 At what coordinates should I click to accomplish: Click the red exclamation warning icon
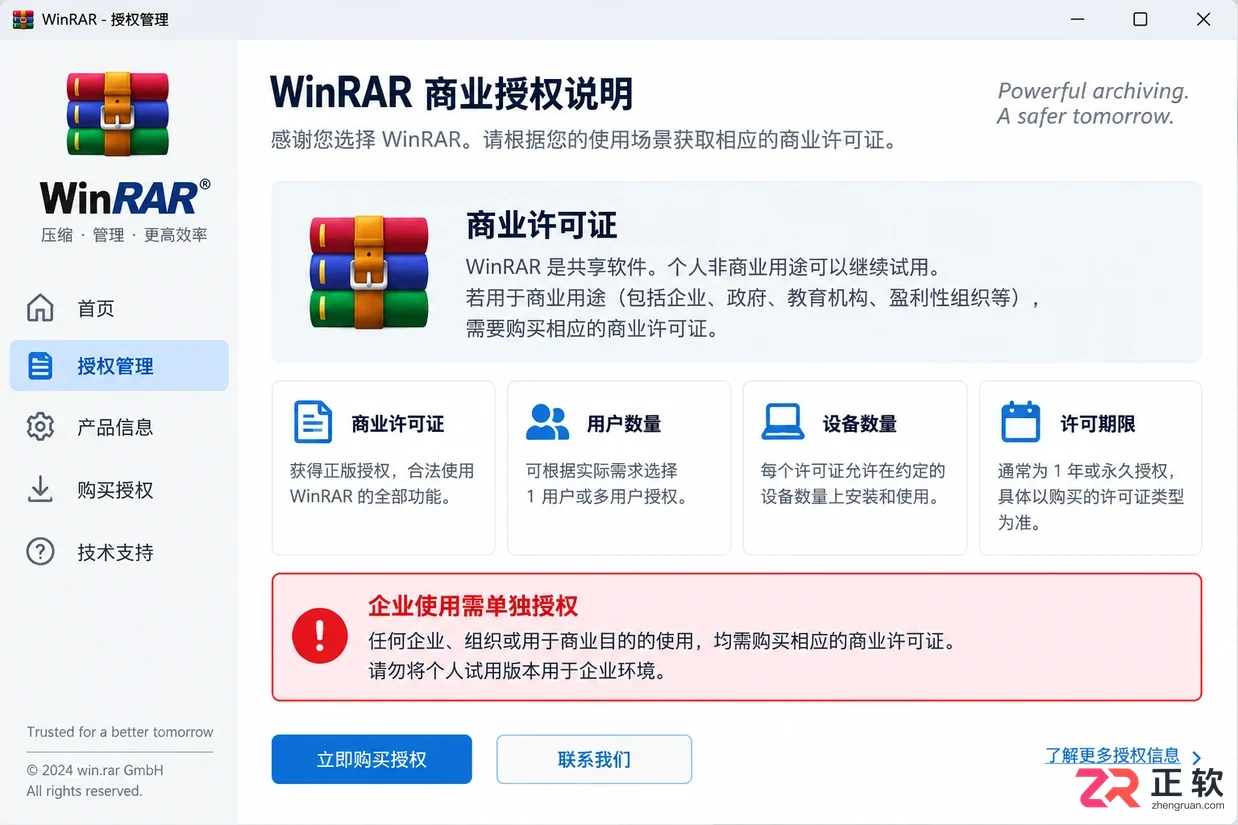320,634
